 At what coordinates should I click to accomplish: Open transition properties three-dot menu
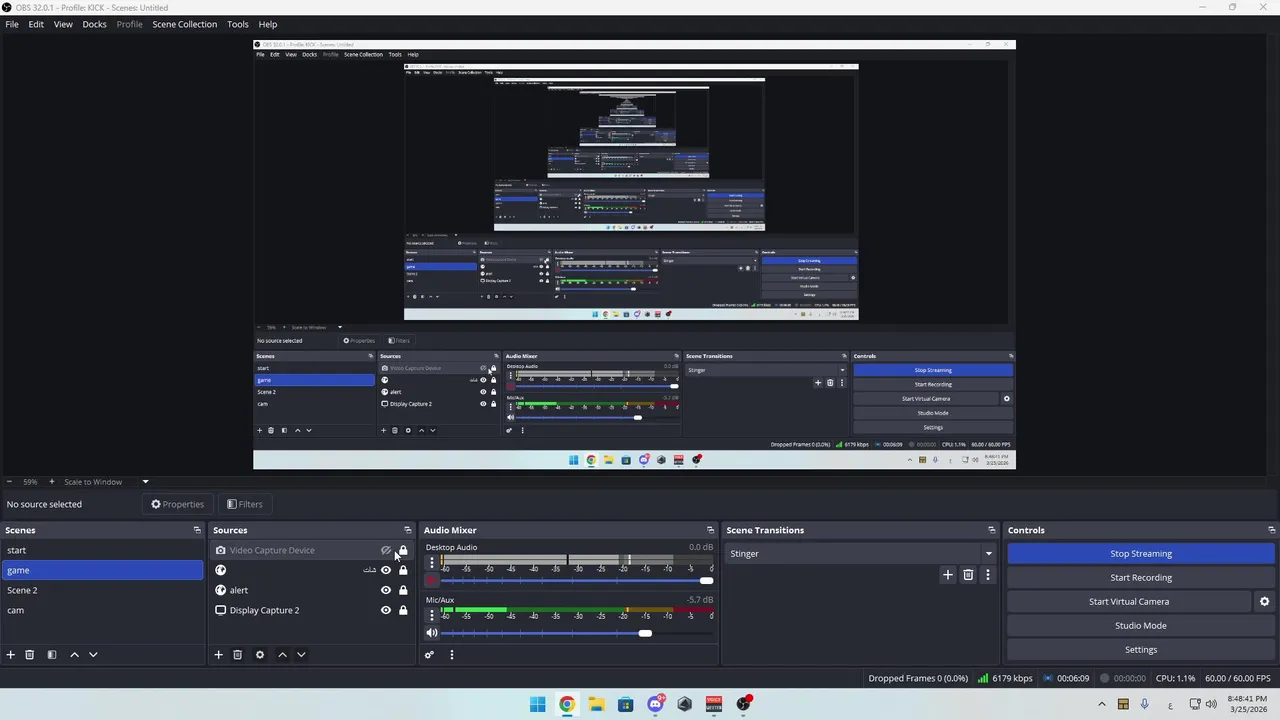[988, 575]
